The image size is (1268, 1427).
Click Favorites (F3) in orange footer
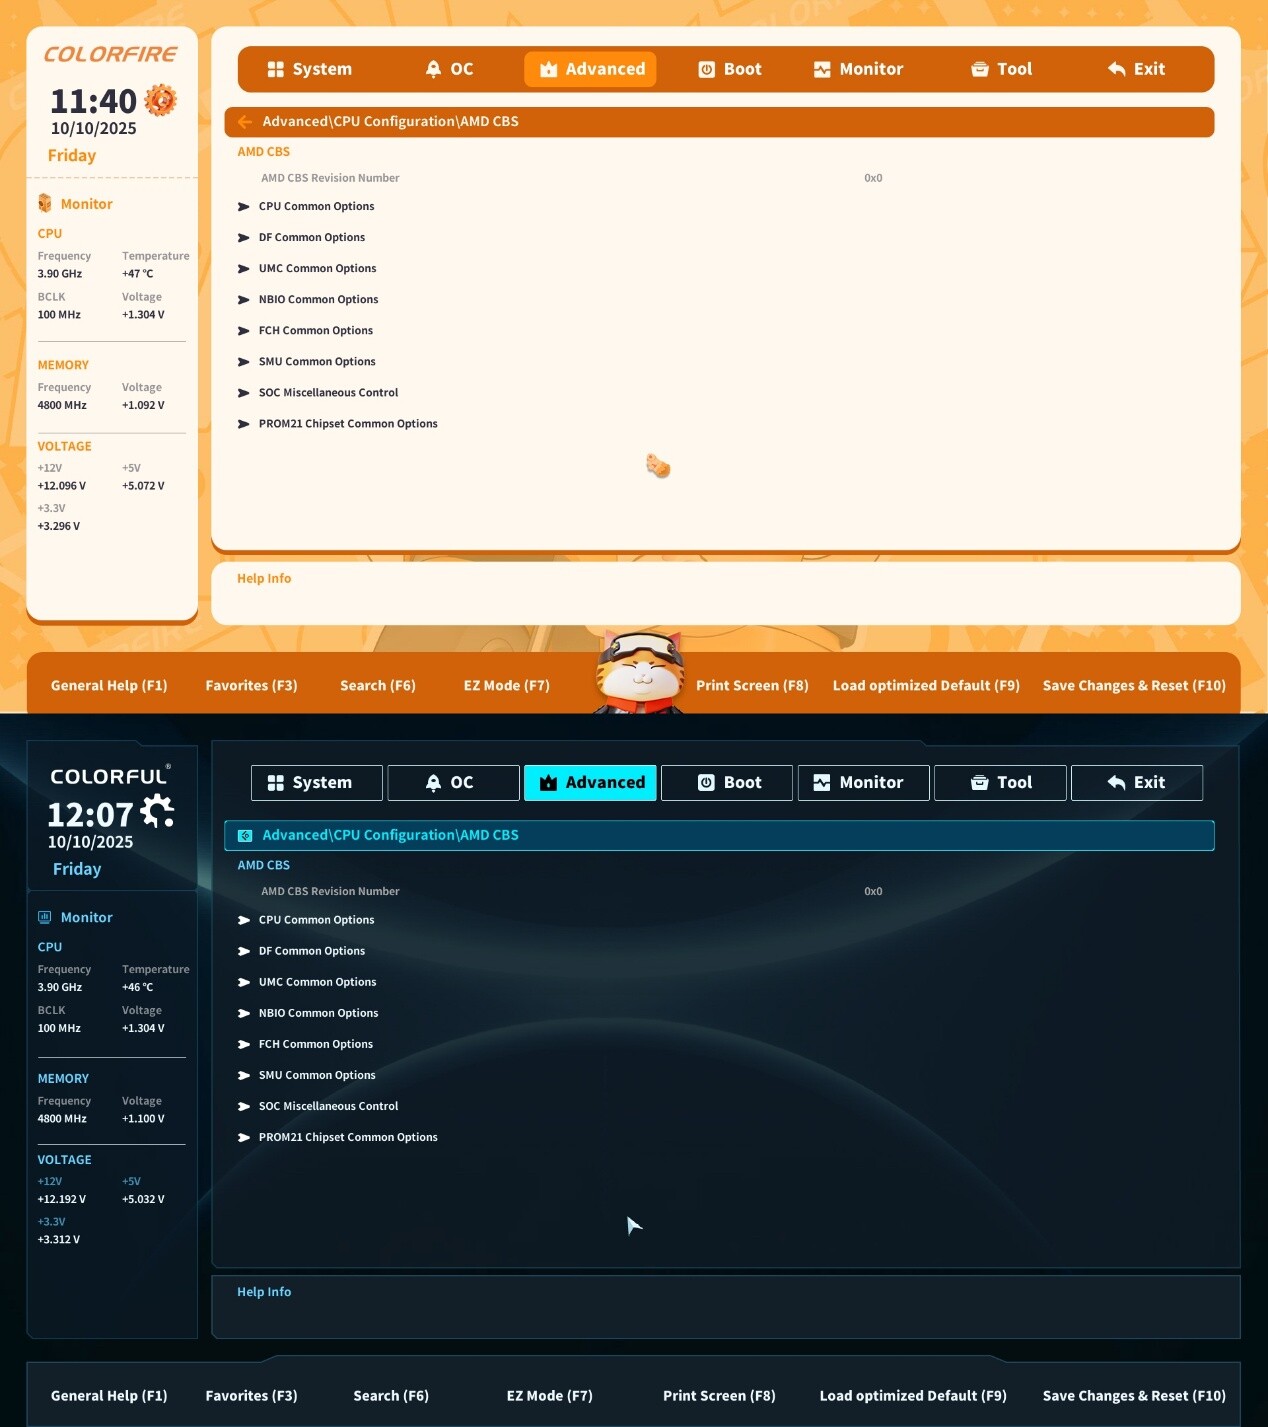tap(251, 686)
